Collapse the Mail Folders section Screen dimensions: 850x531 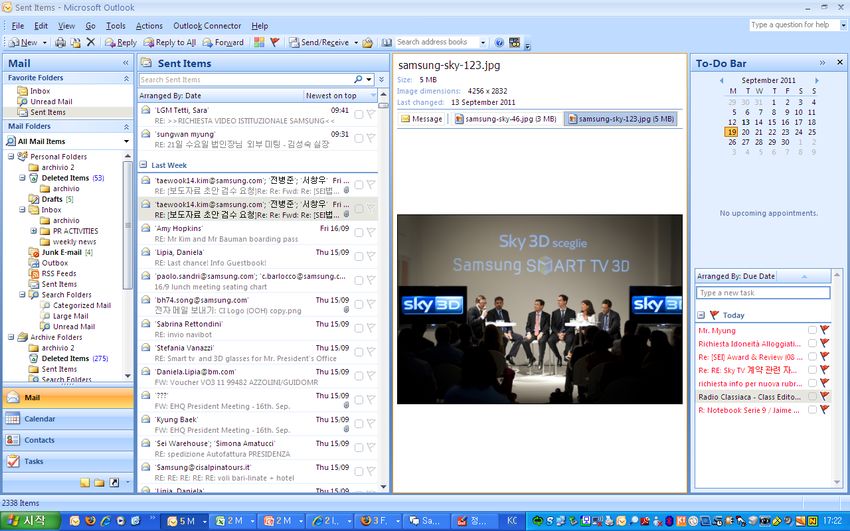pos(126,127)
